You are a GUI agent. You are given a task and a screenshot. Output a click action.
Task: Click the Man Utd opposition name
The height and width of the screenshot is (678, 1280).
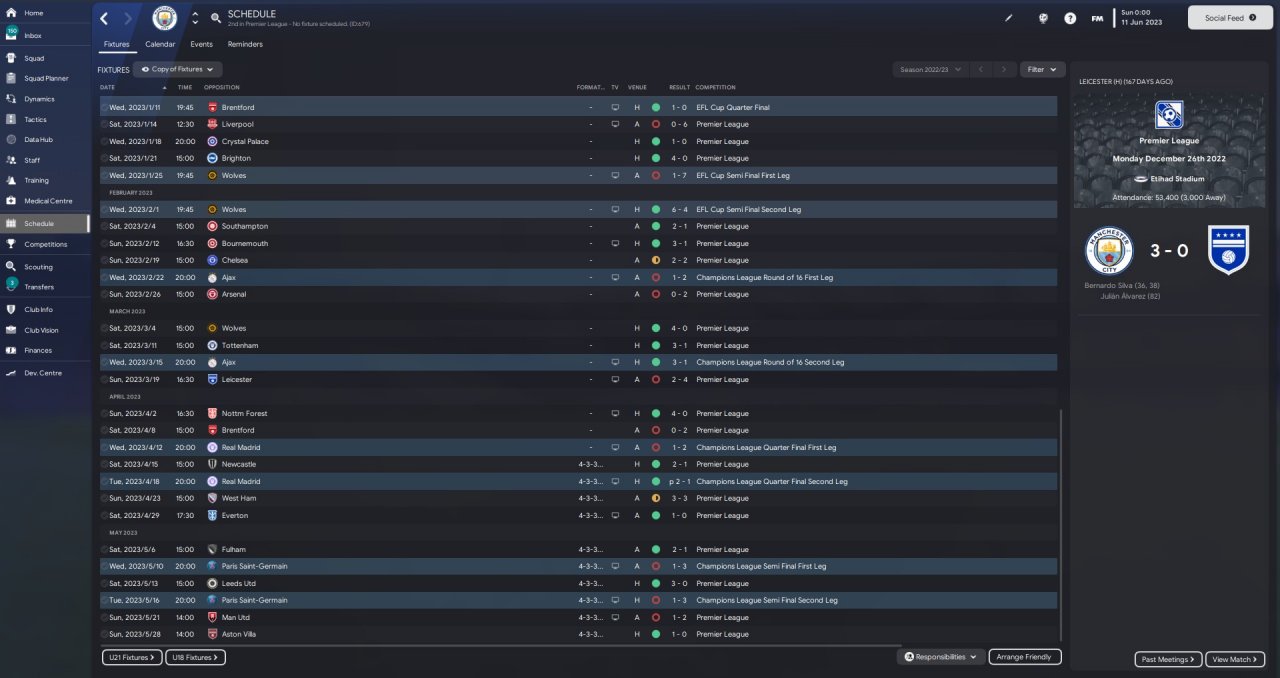coord(234,617)
